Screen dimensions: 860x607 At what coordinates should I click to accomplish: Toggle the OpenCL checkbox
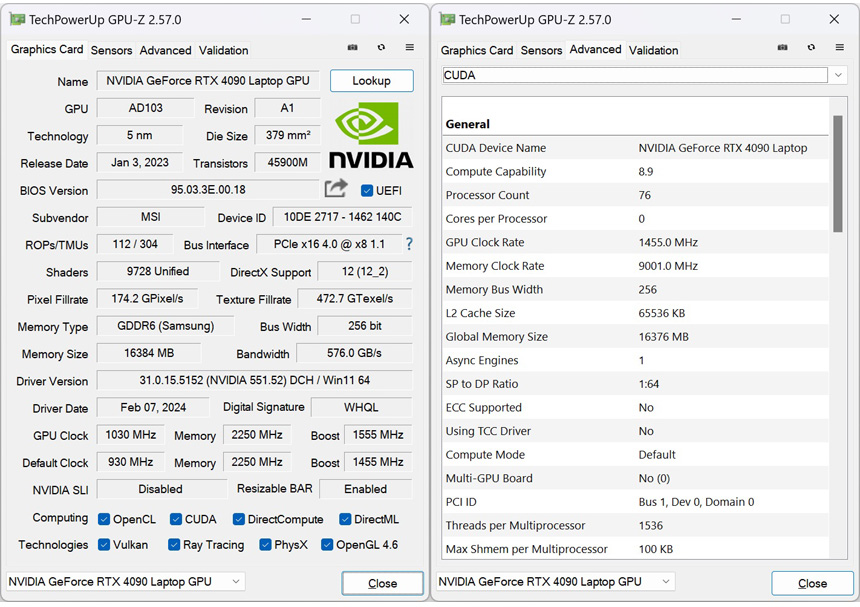click(104, 519)
